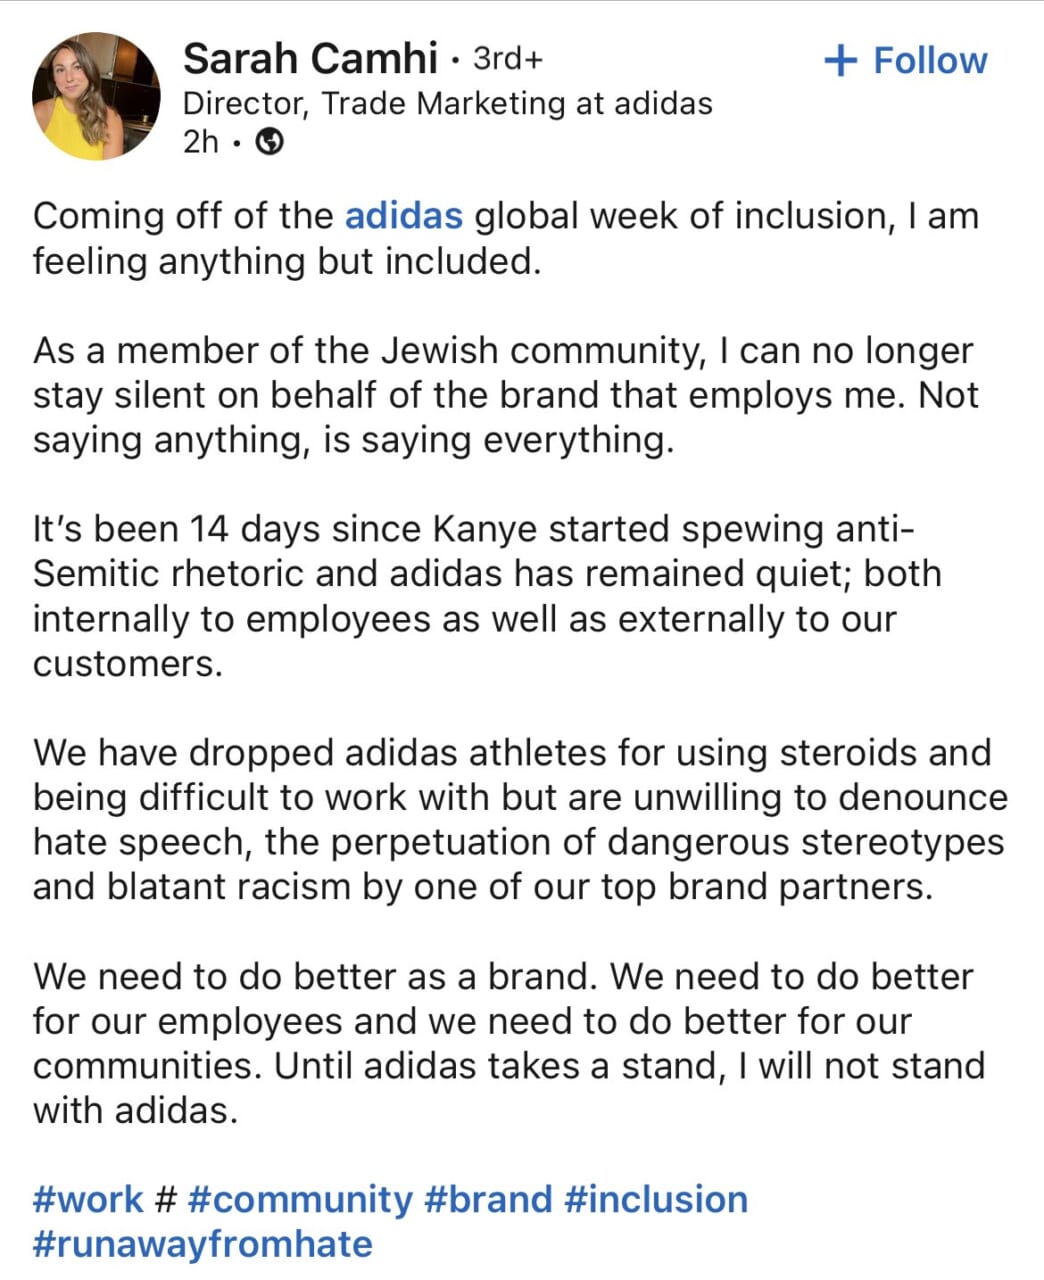Click the paragraph starting "It's been 14 days"
Screen dimensions: 1044x1280
point(487,596)
